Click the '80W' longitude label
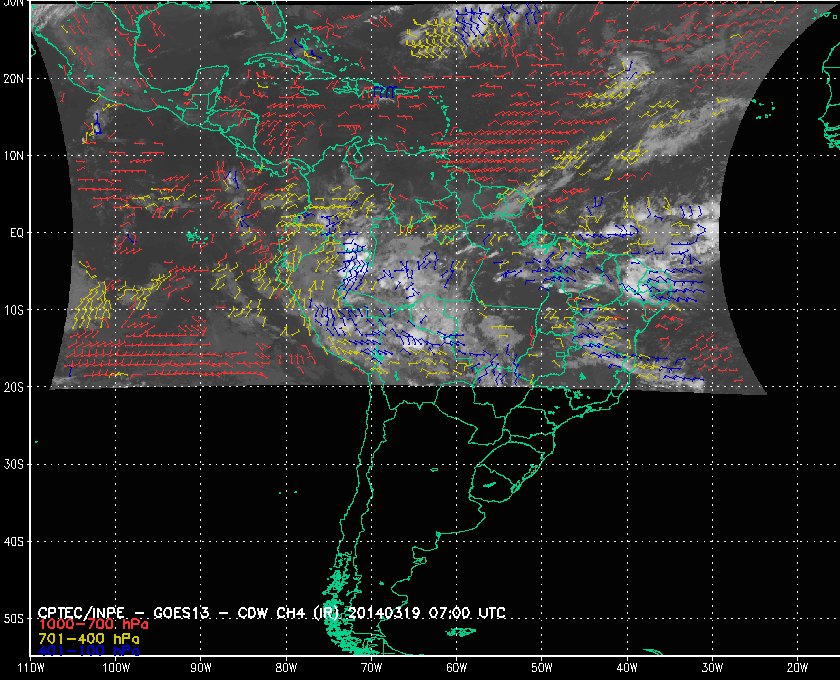The width and height of the screenshot is (840, 680). 286,668
